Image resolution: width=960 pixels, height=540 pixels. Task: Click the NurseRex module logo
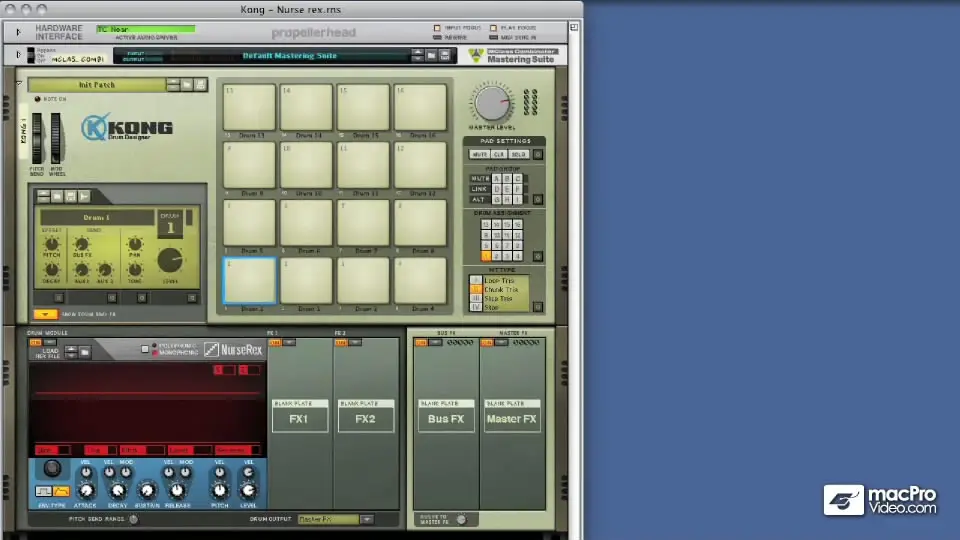coord(234,350)
